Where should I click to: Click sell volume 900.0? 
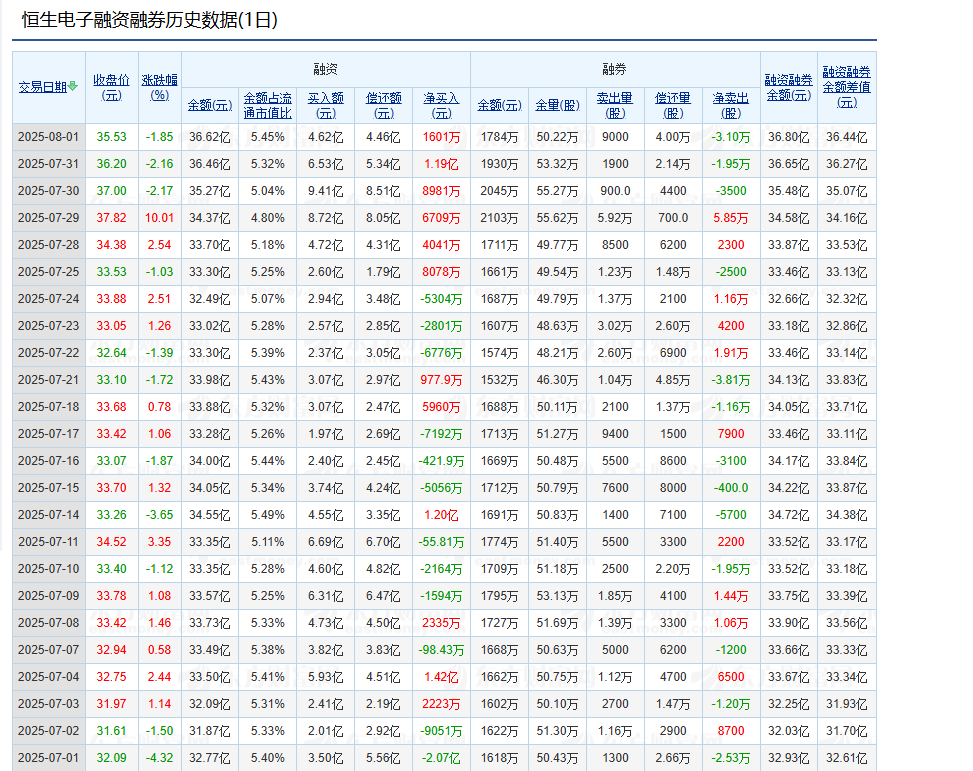click(x=615, y=191)
